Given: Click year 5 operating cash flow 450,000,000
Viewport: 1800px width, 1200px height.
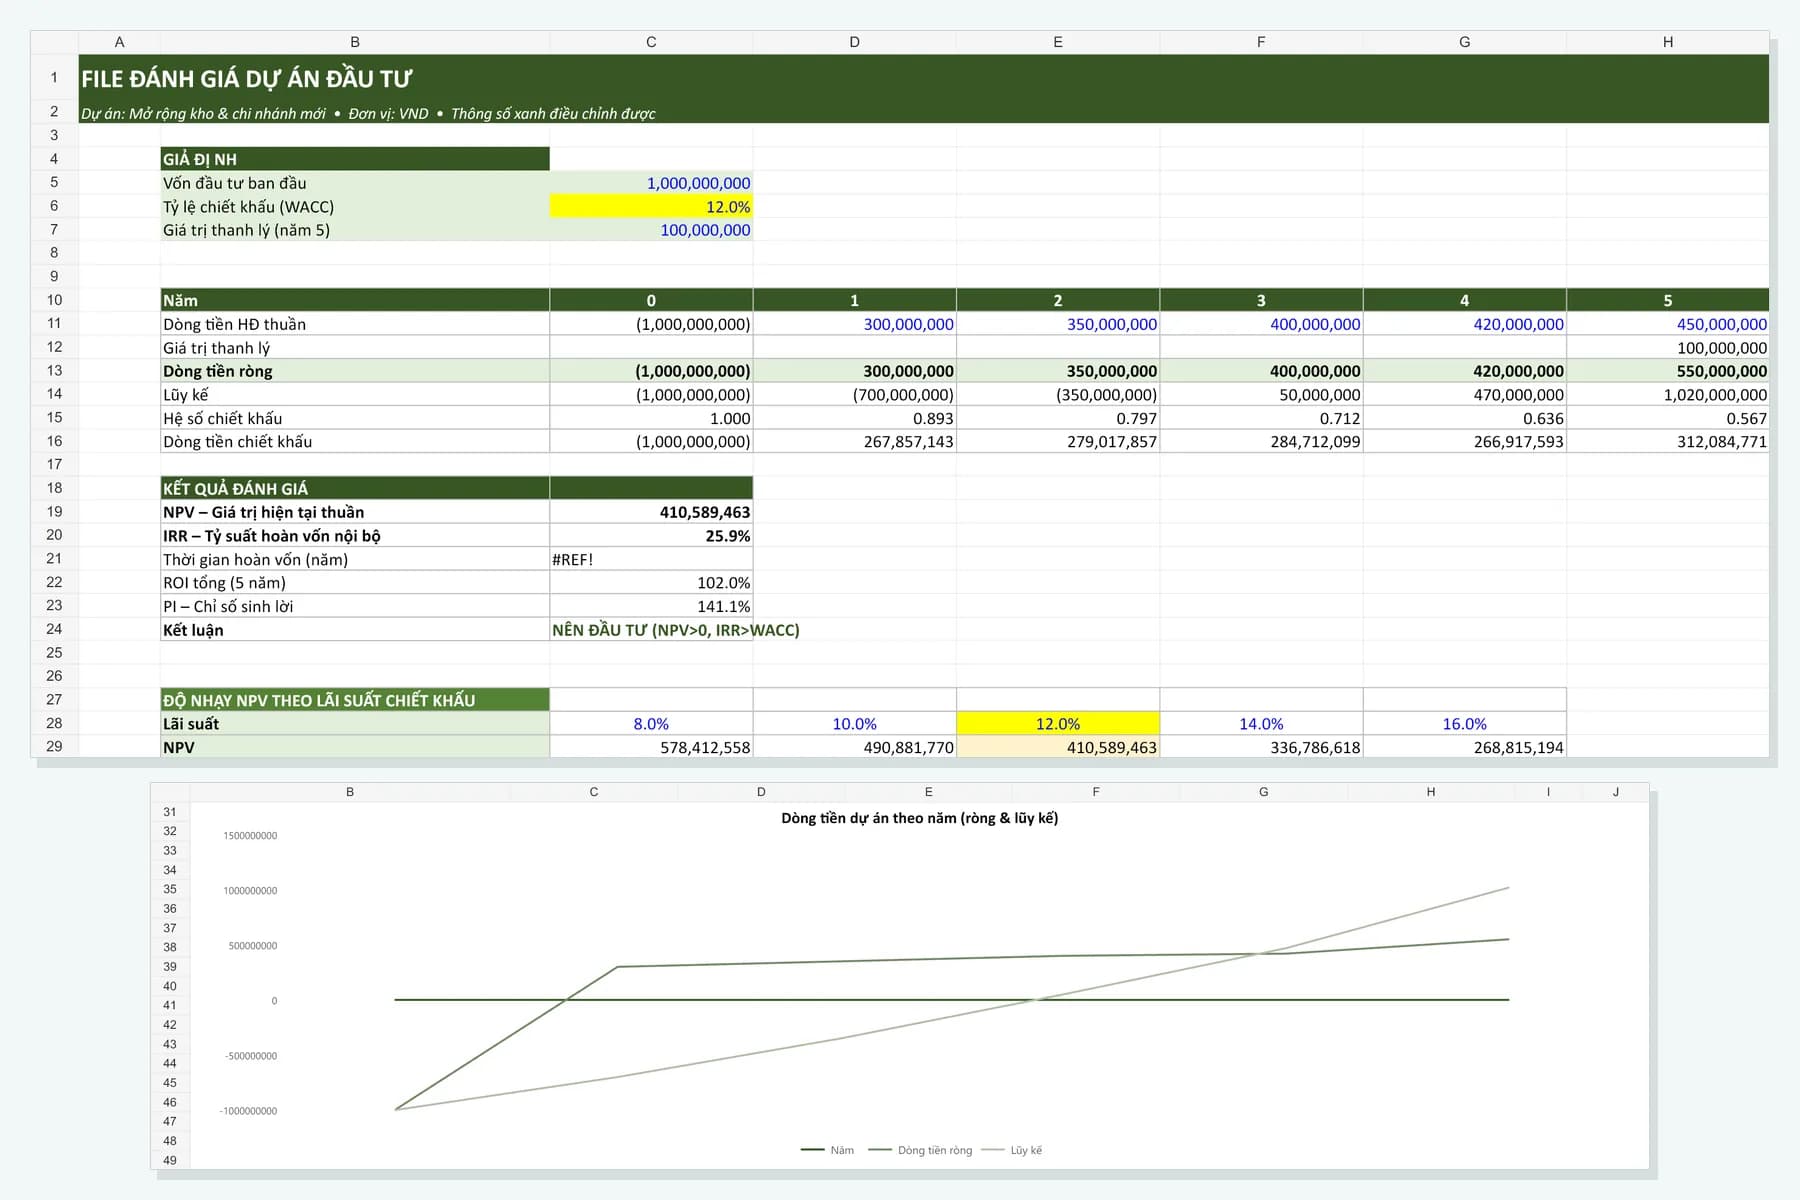Looking at the screenshot, I should click(1667, 324).
